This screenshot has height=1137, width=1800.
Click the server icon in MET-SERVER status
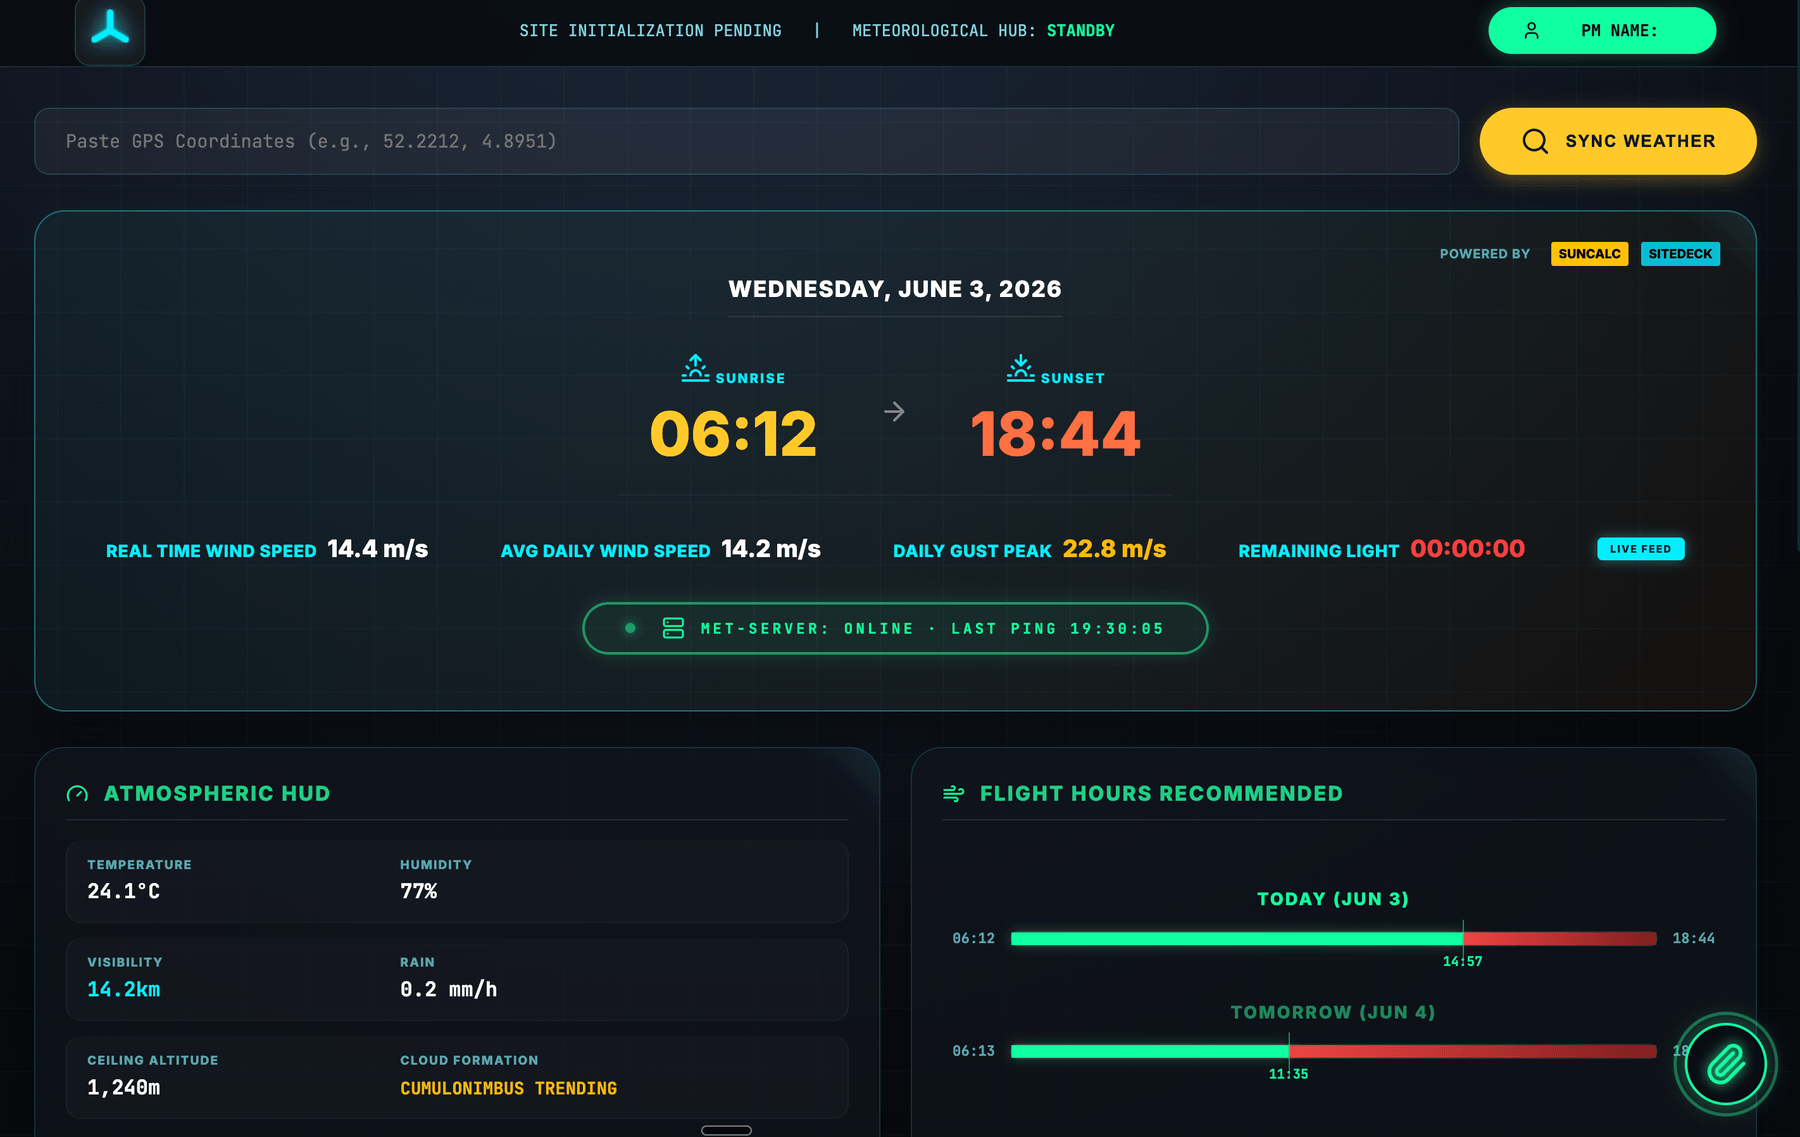pos(673,628)
